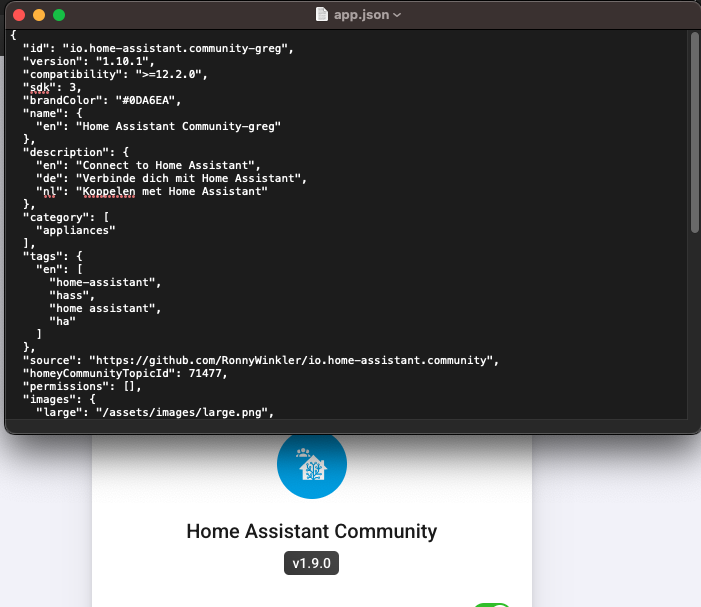Click the "category": [ line
The width and height of the screenshot is (701, 607).
click(66, 217)
